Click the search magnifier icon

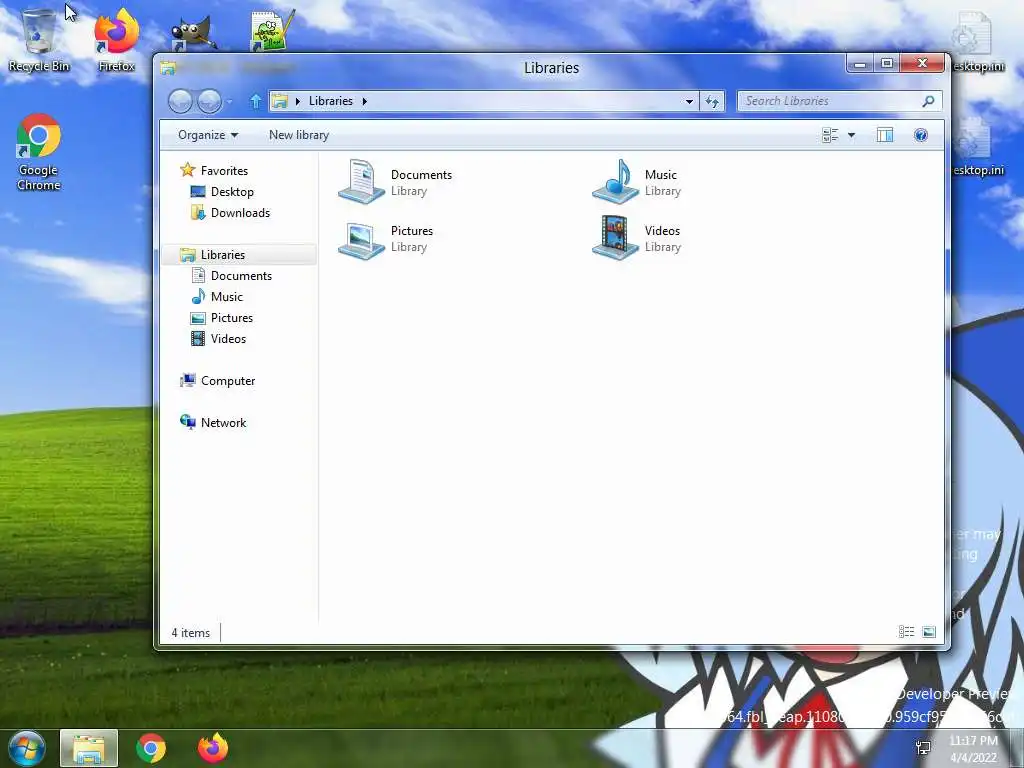(x=928, y=101)
